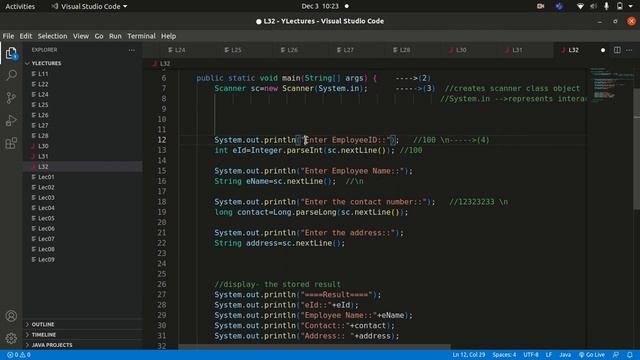Open the Explorer view in activity bar
The width and height of the screenshot is (640, 360).
[11, 53]
